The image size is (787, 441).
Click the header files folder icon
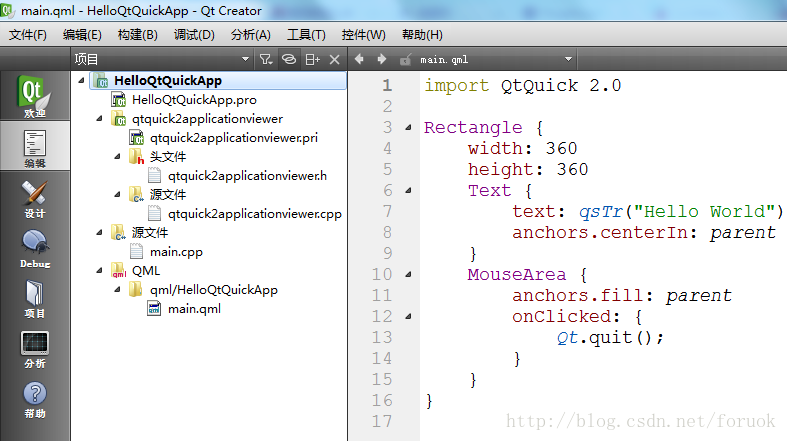click(137, 157)
